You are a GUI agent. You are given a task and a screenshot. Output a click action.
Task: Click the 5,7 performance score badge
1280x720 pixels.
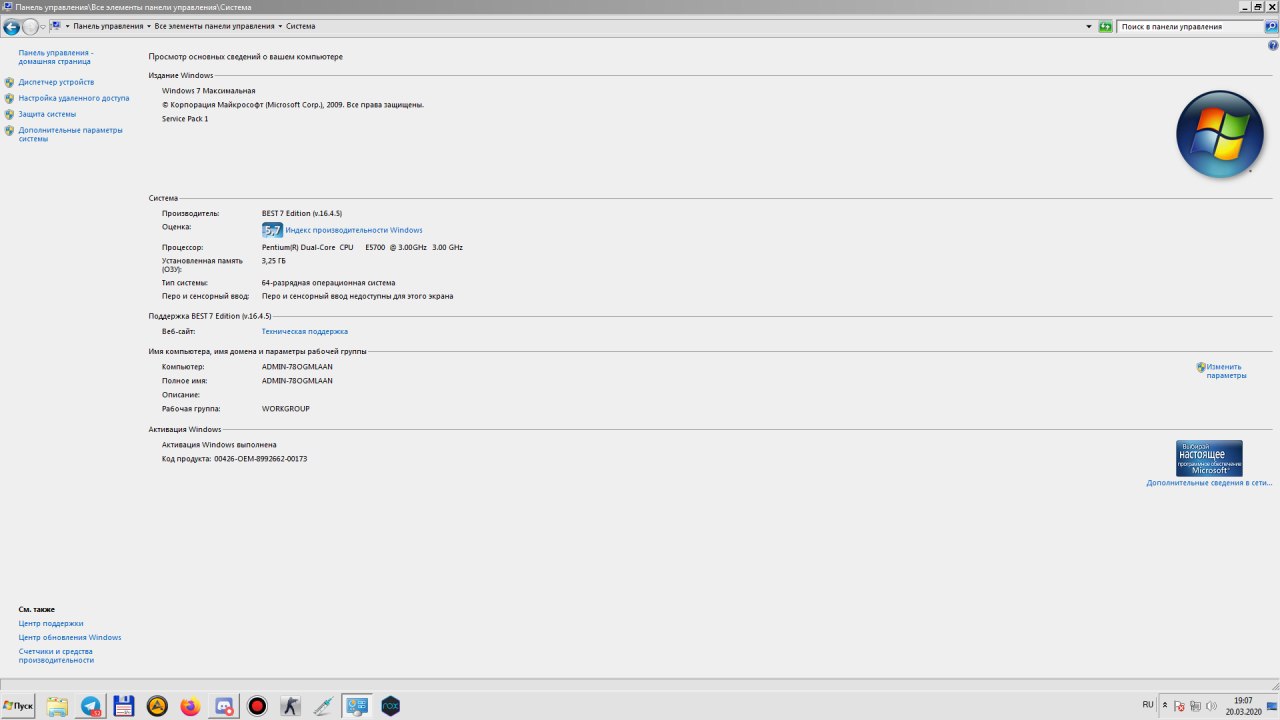pyautogui.click(x=272, y=230)
